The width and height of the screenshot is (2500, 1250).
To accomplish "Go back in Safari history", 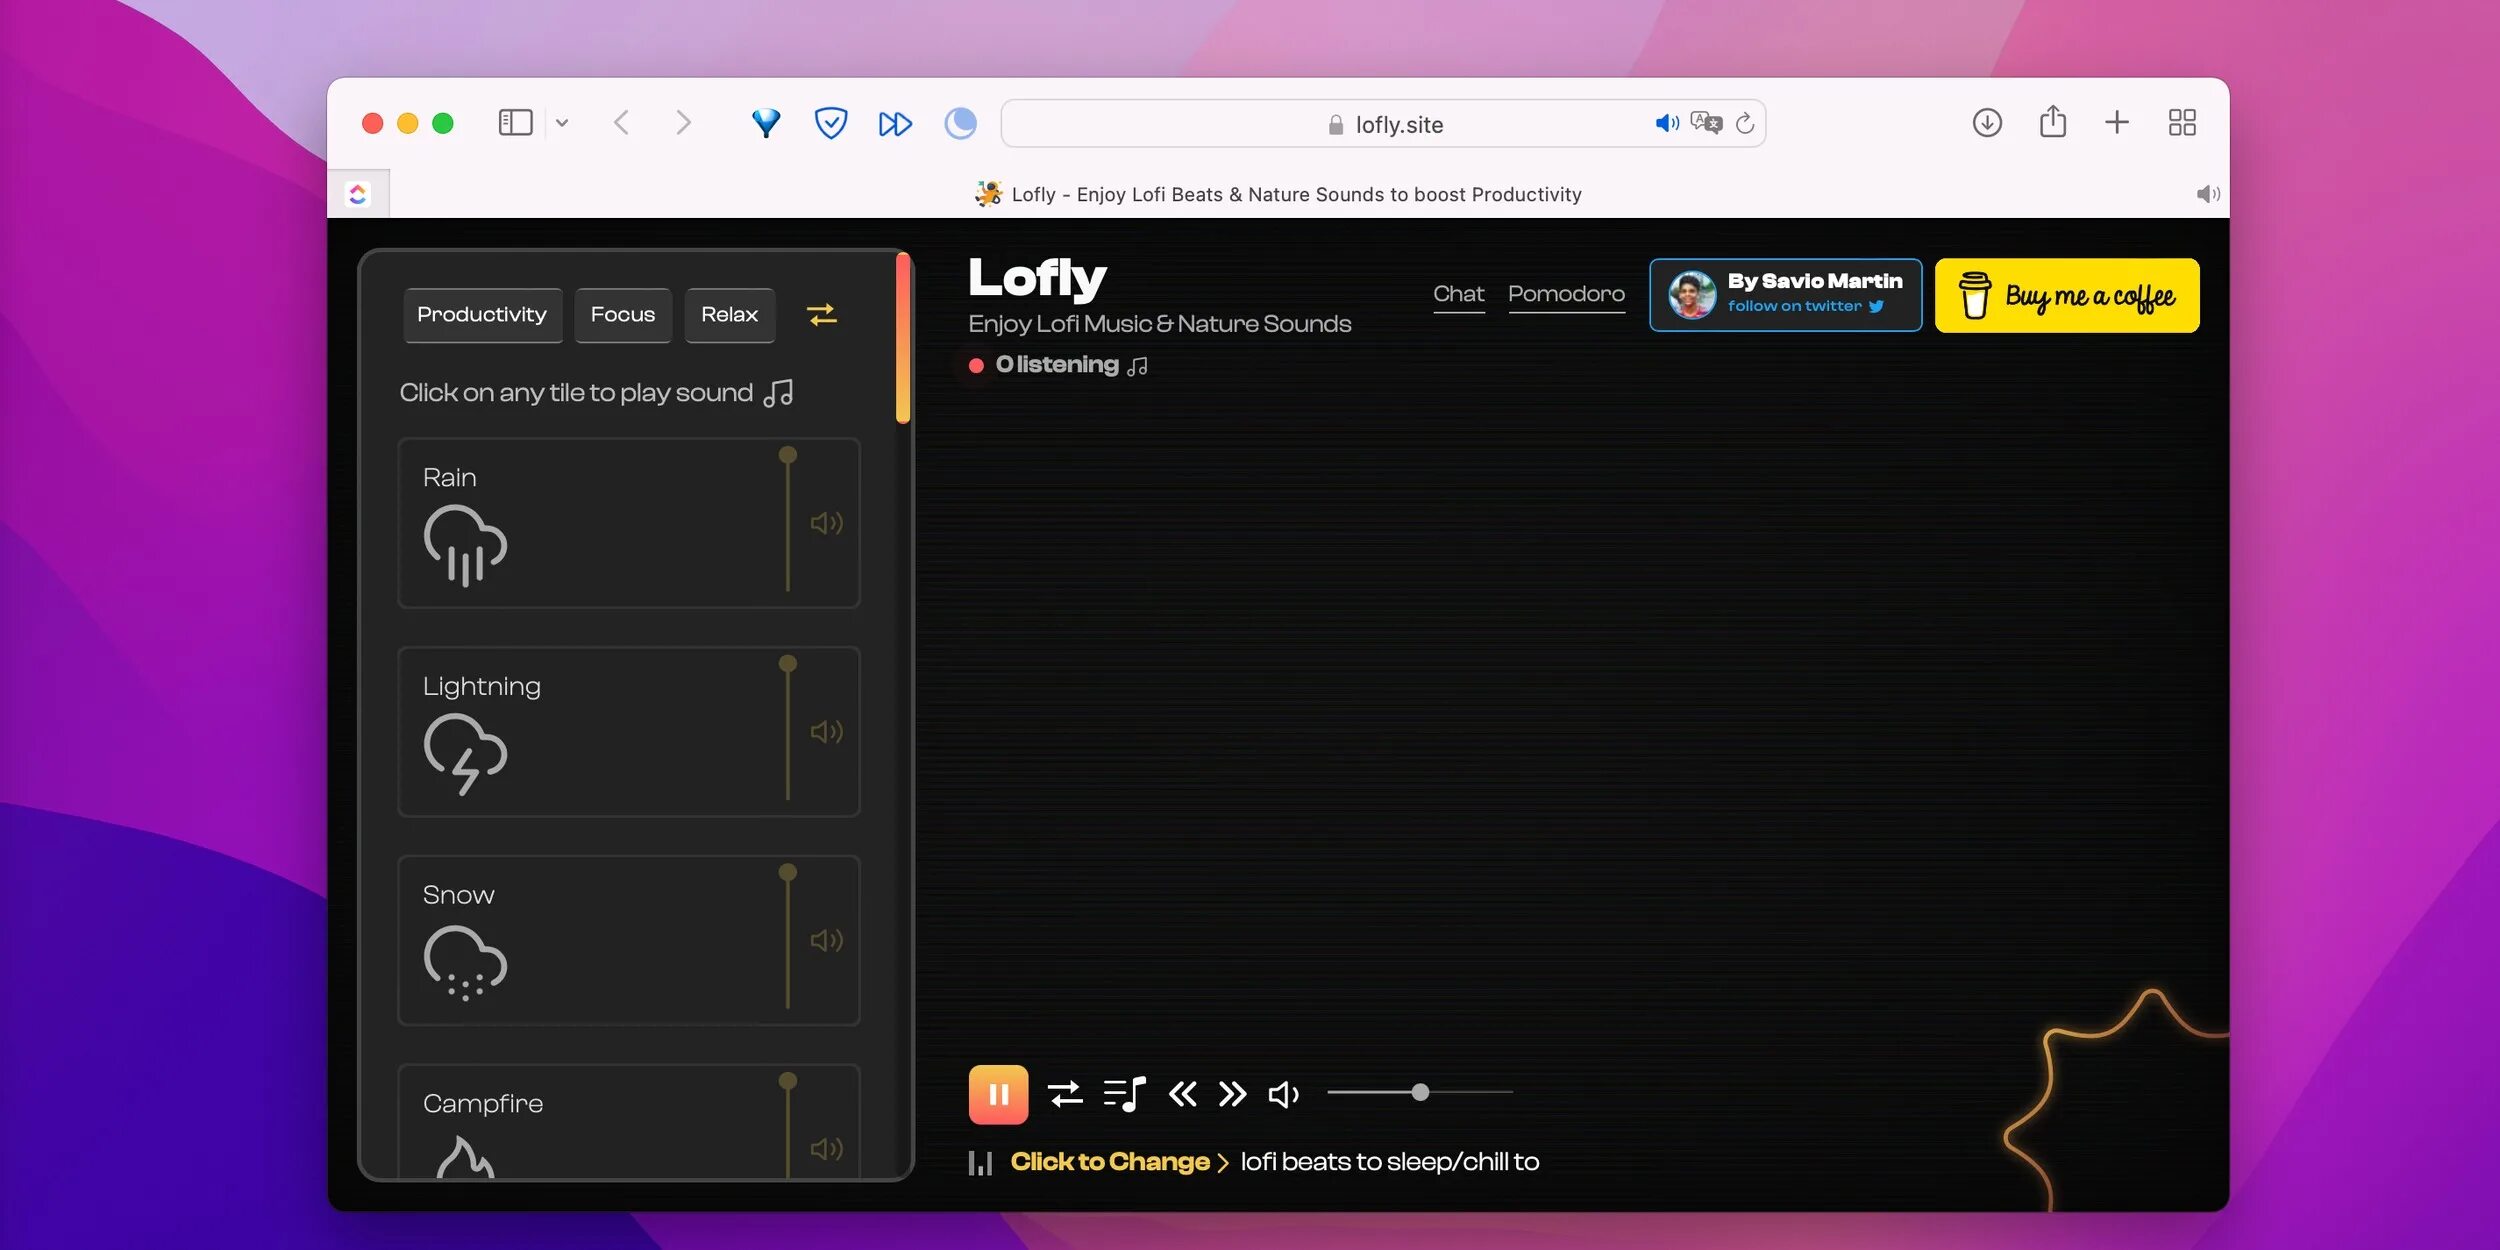I will 621,123.
